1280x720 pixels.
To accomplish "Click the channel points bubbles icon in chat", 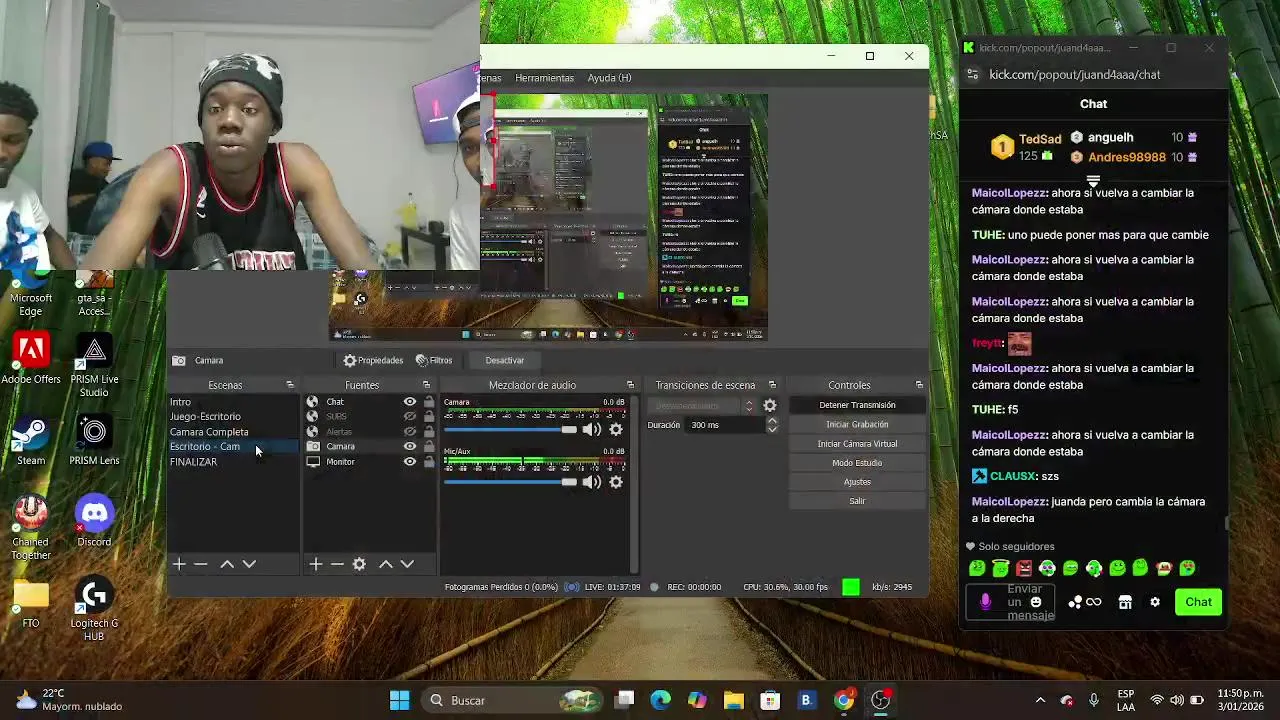I will pos(1075,602).
